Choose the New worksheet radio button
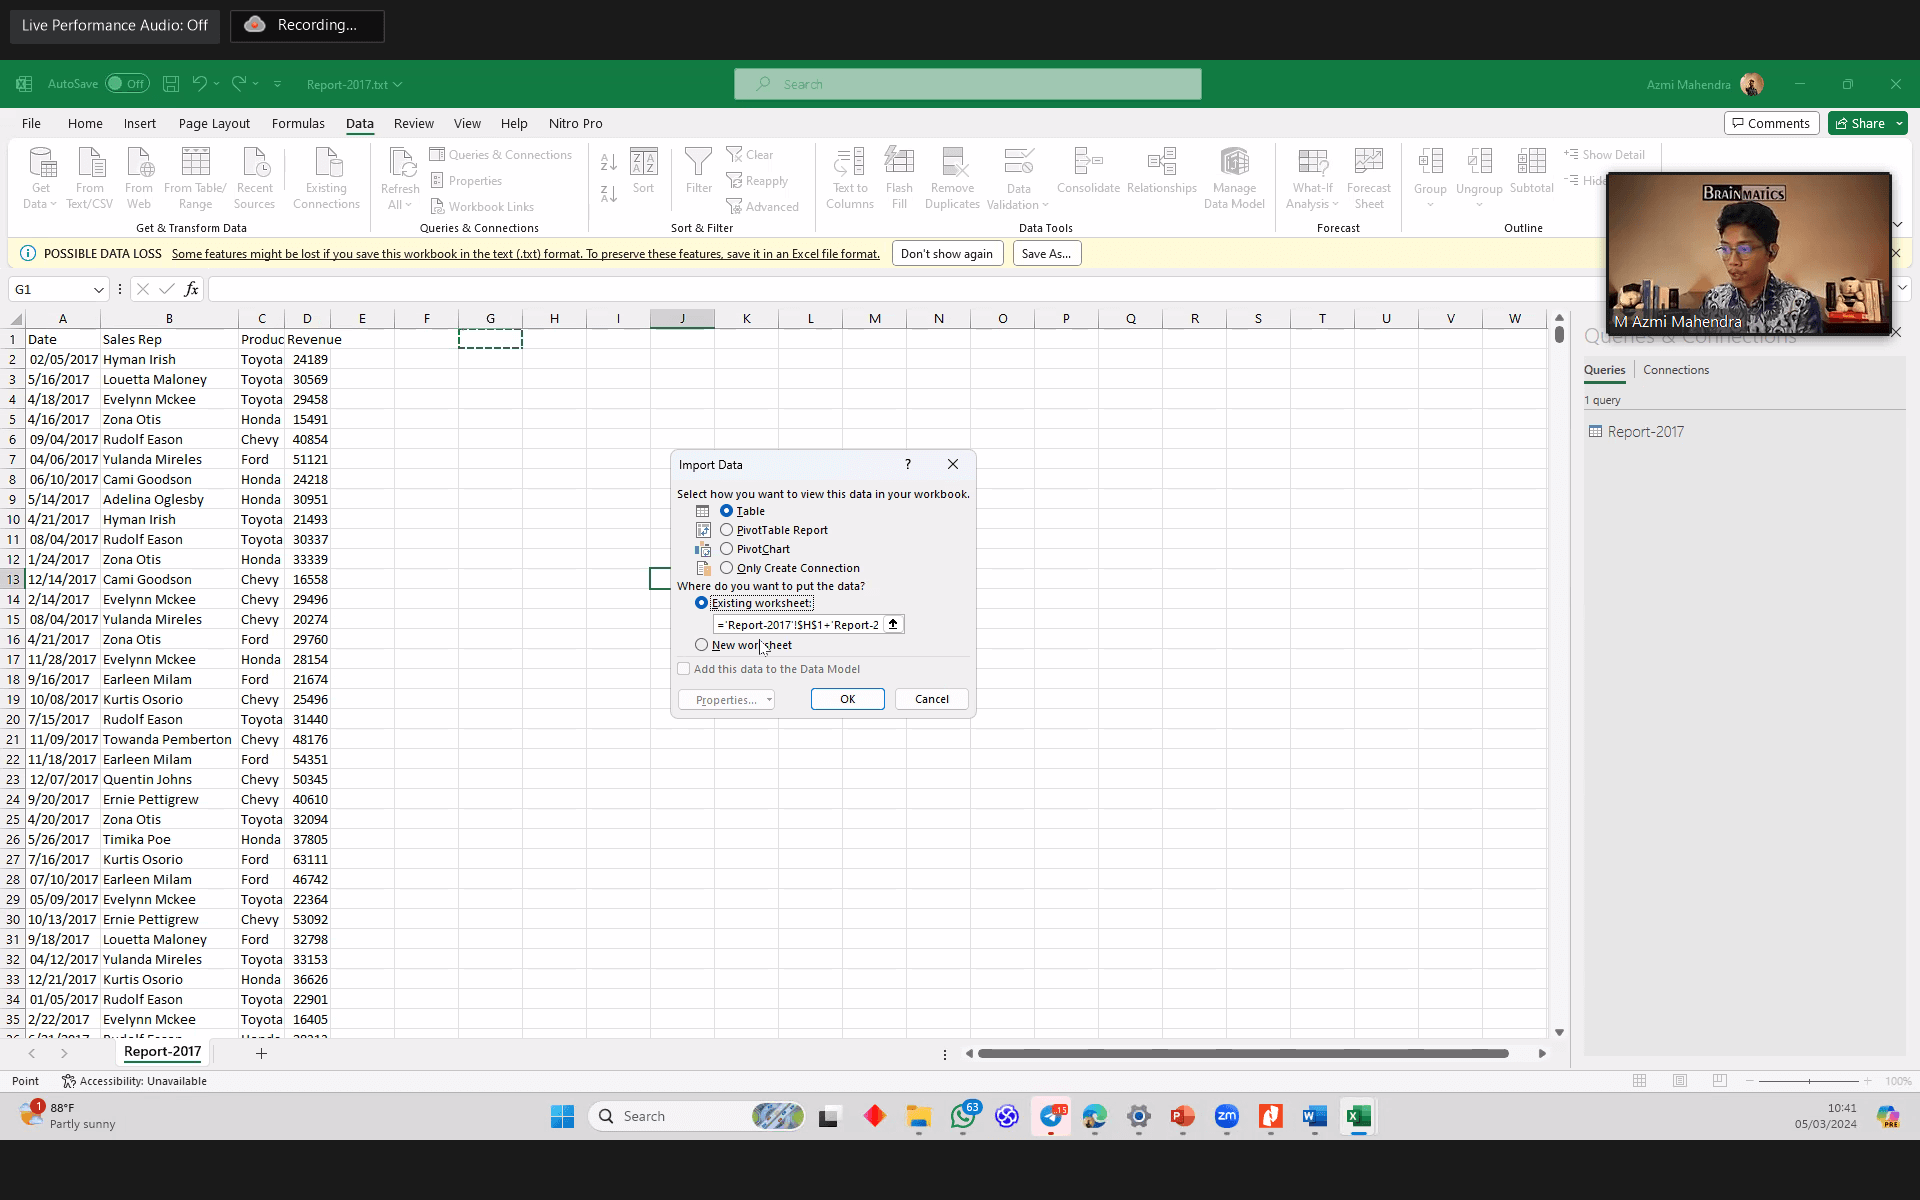 point(701,645)
